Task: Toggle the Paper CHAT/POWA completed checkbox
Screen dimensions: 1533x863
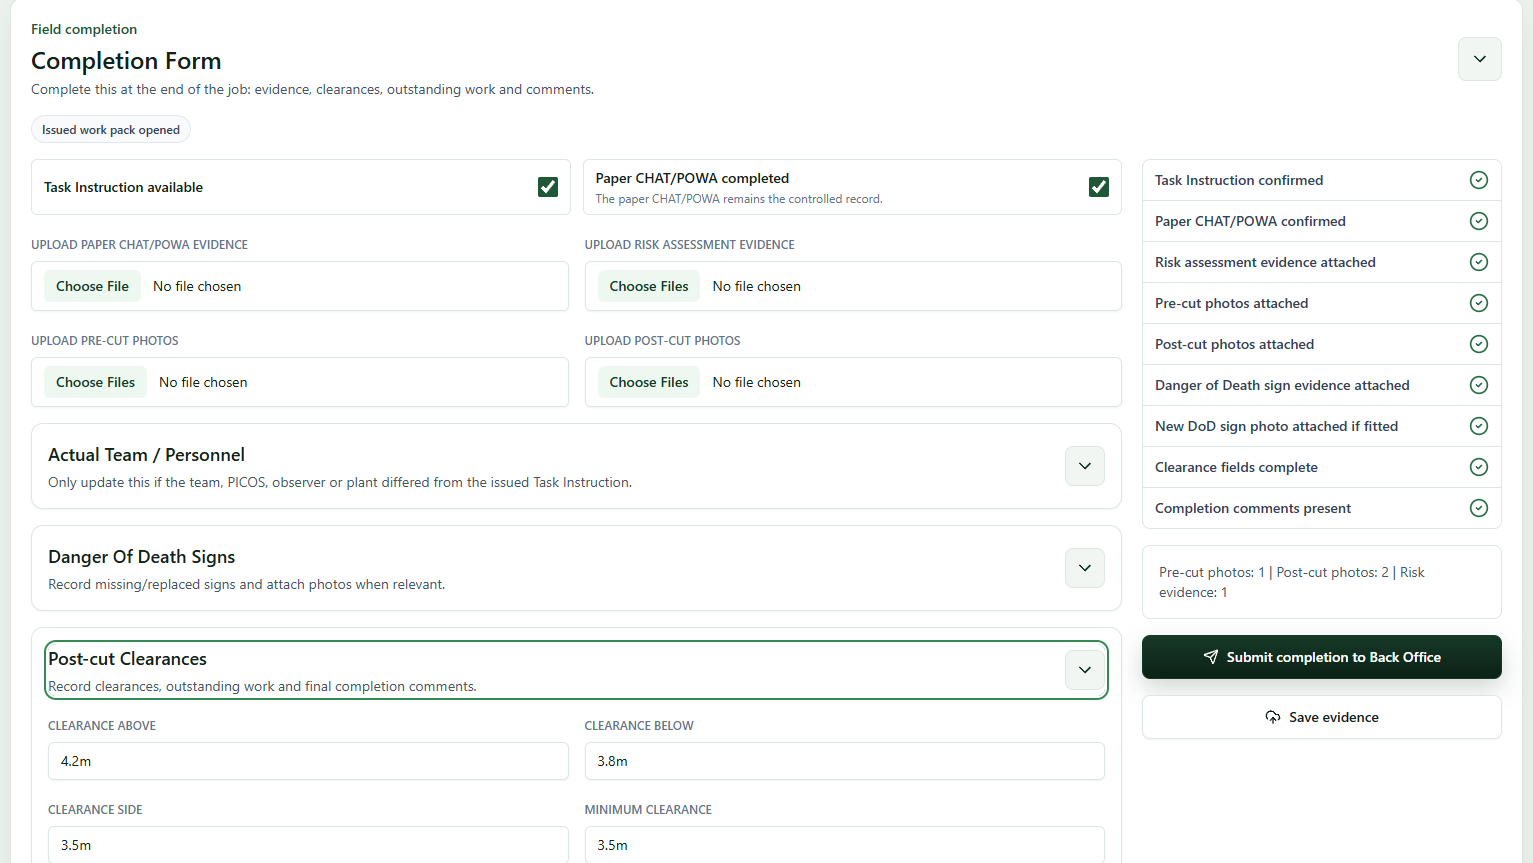Action: pos(1099,187)
